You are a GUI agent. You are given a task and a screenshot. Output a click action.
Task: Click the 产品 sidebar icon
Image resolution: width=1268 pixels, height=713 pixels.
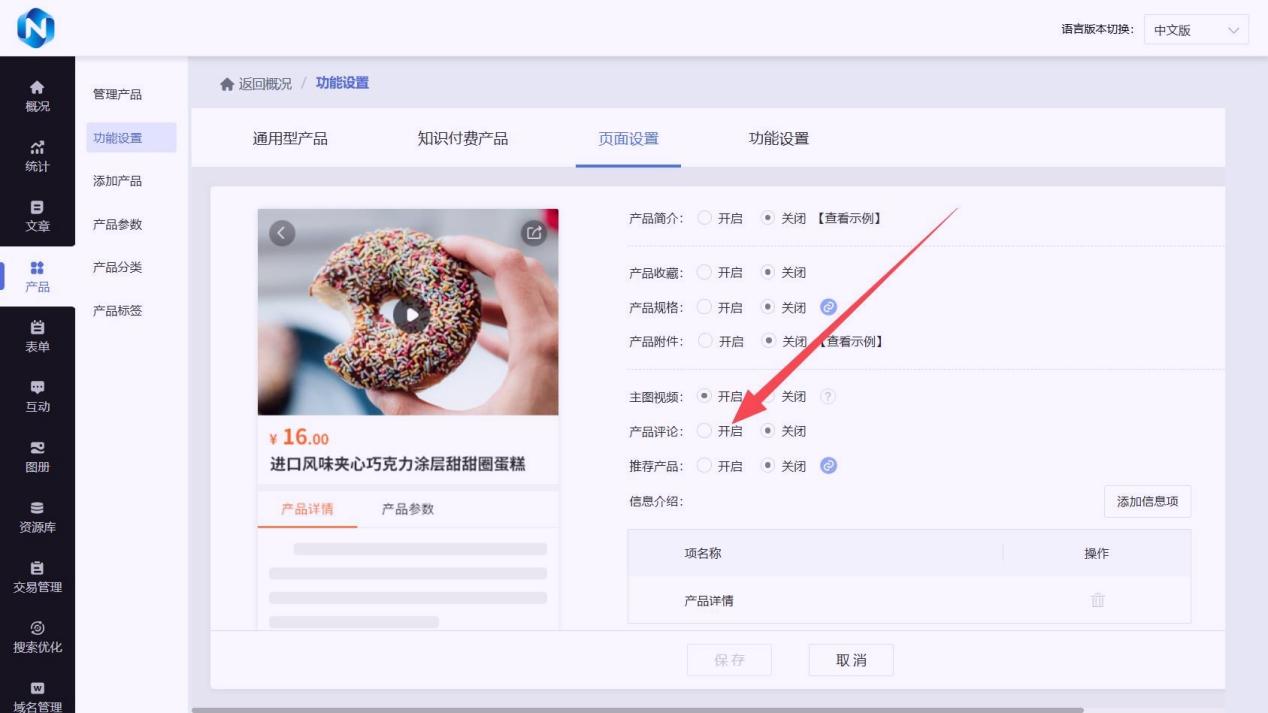click(x=38, y=270)
